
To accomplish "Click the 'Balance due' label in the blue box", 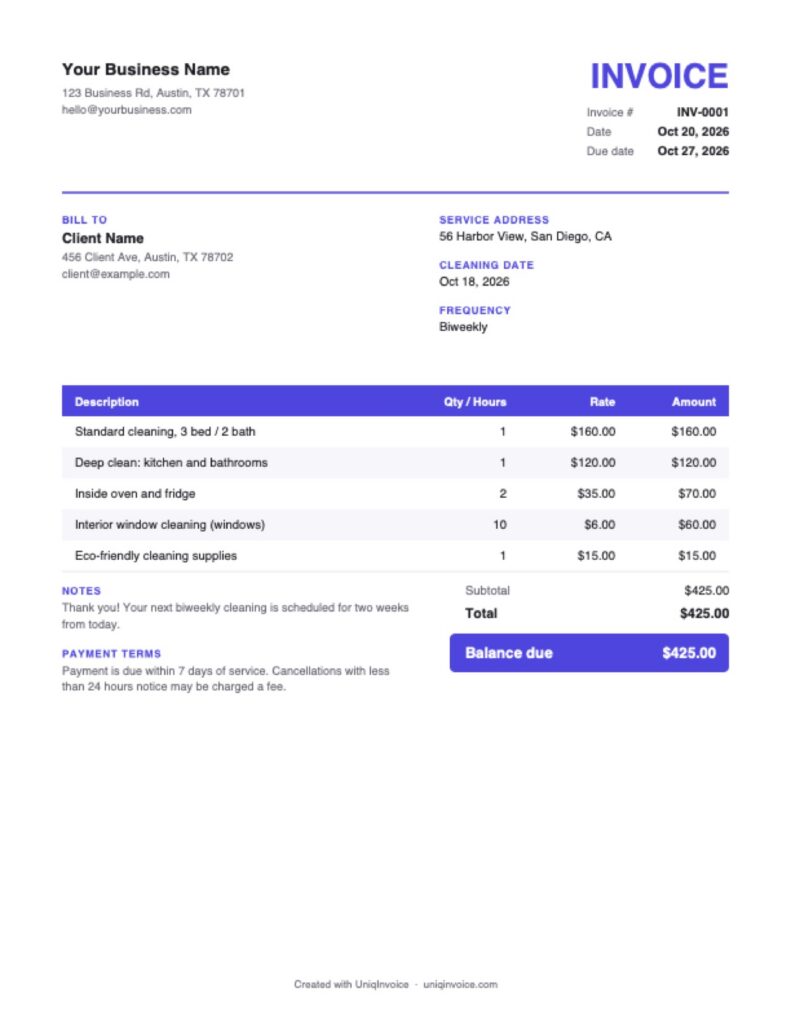I will [x=508, y=653].
